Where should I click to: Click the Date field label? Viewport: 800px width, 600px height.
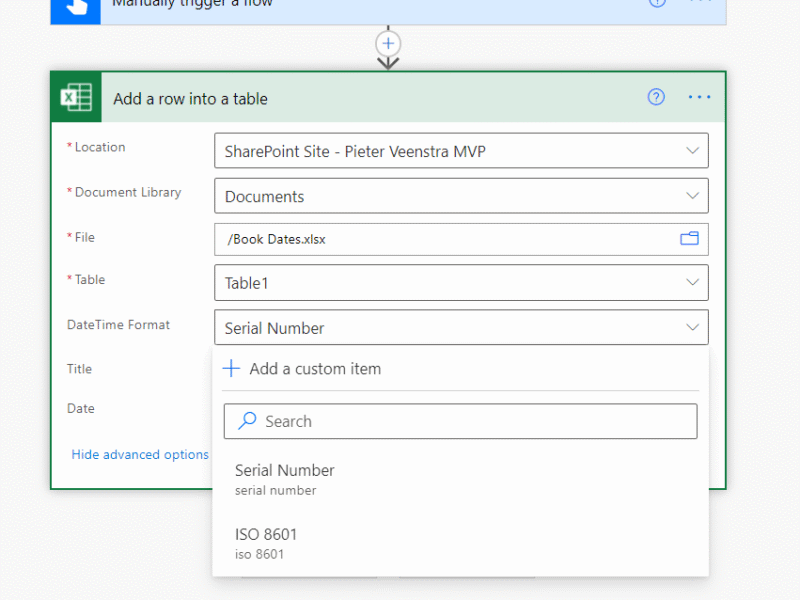point(81,408)
